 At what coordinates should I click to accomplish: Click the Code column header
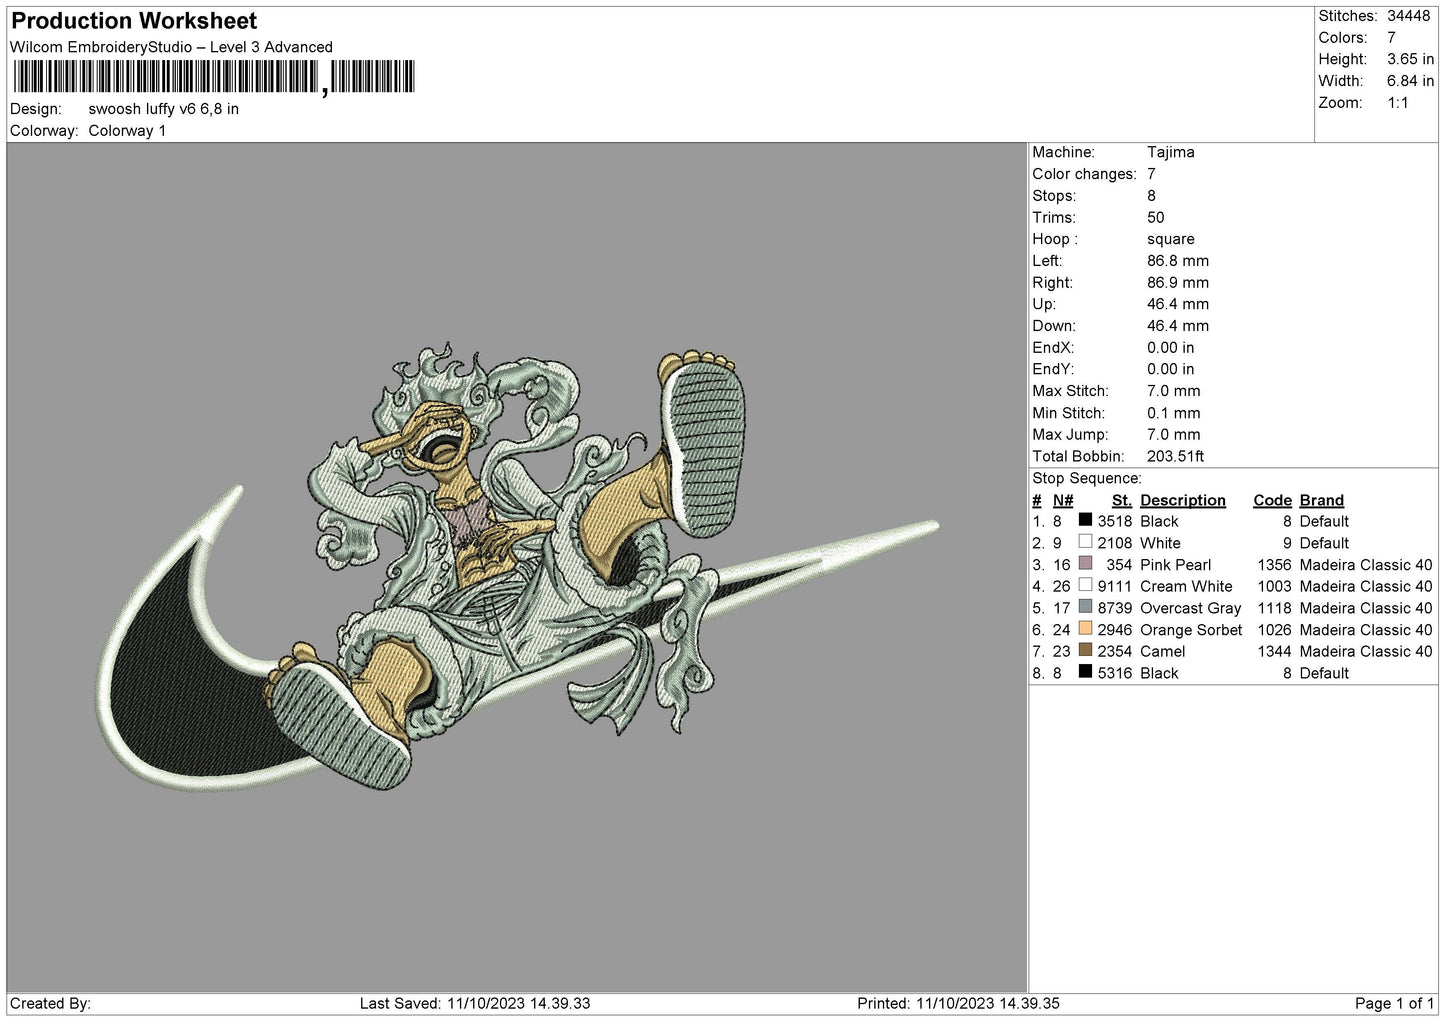tap(1272, 500)
